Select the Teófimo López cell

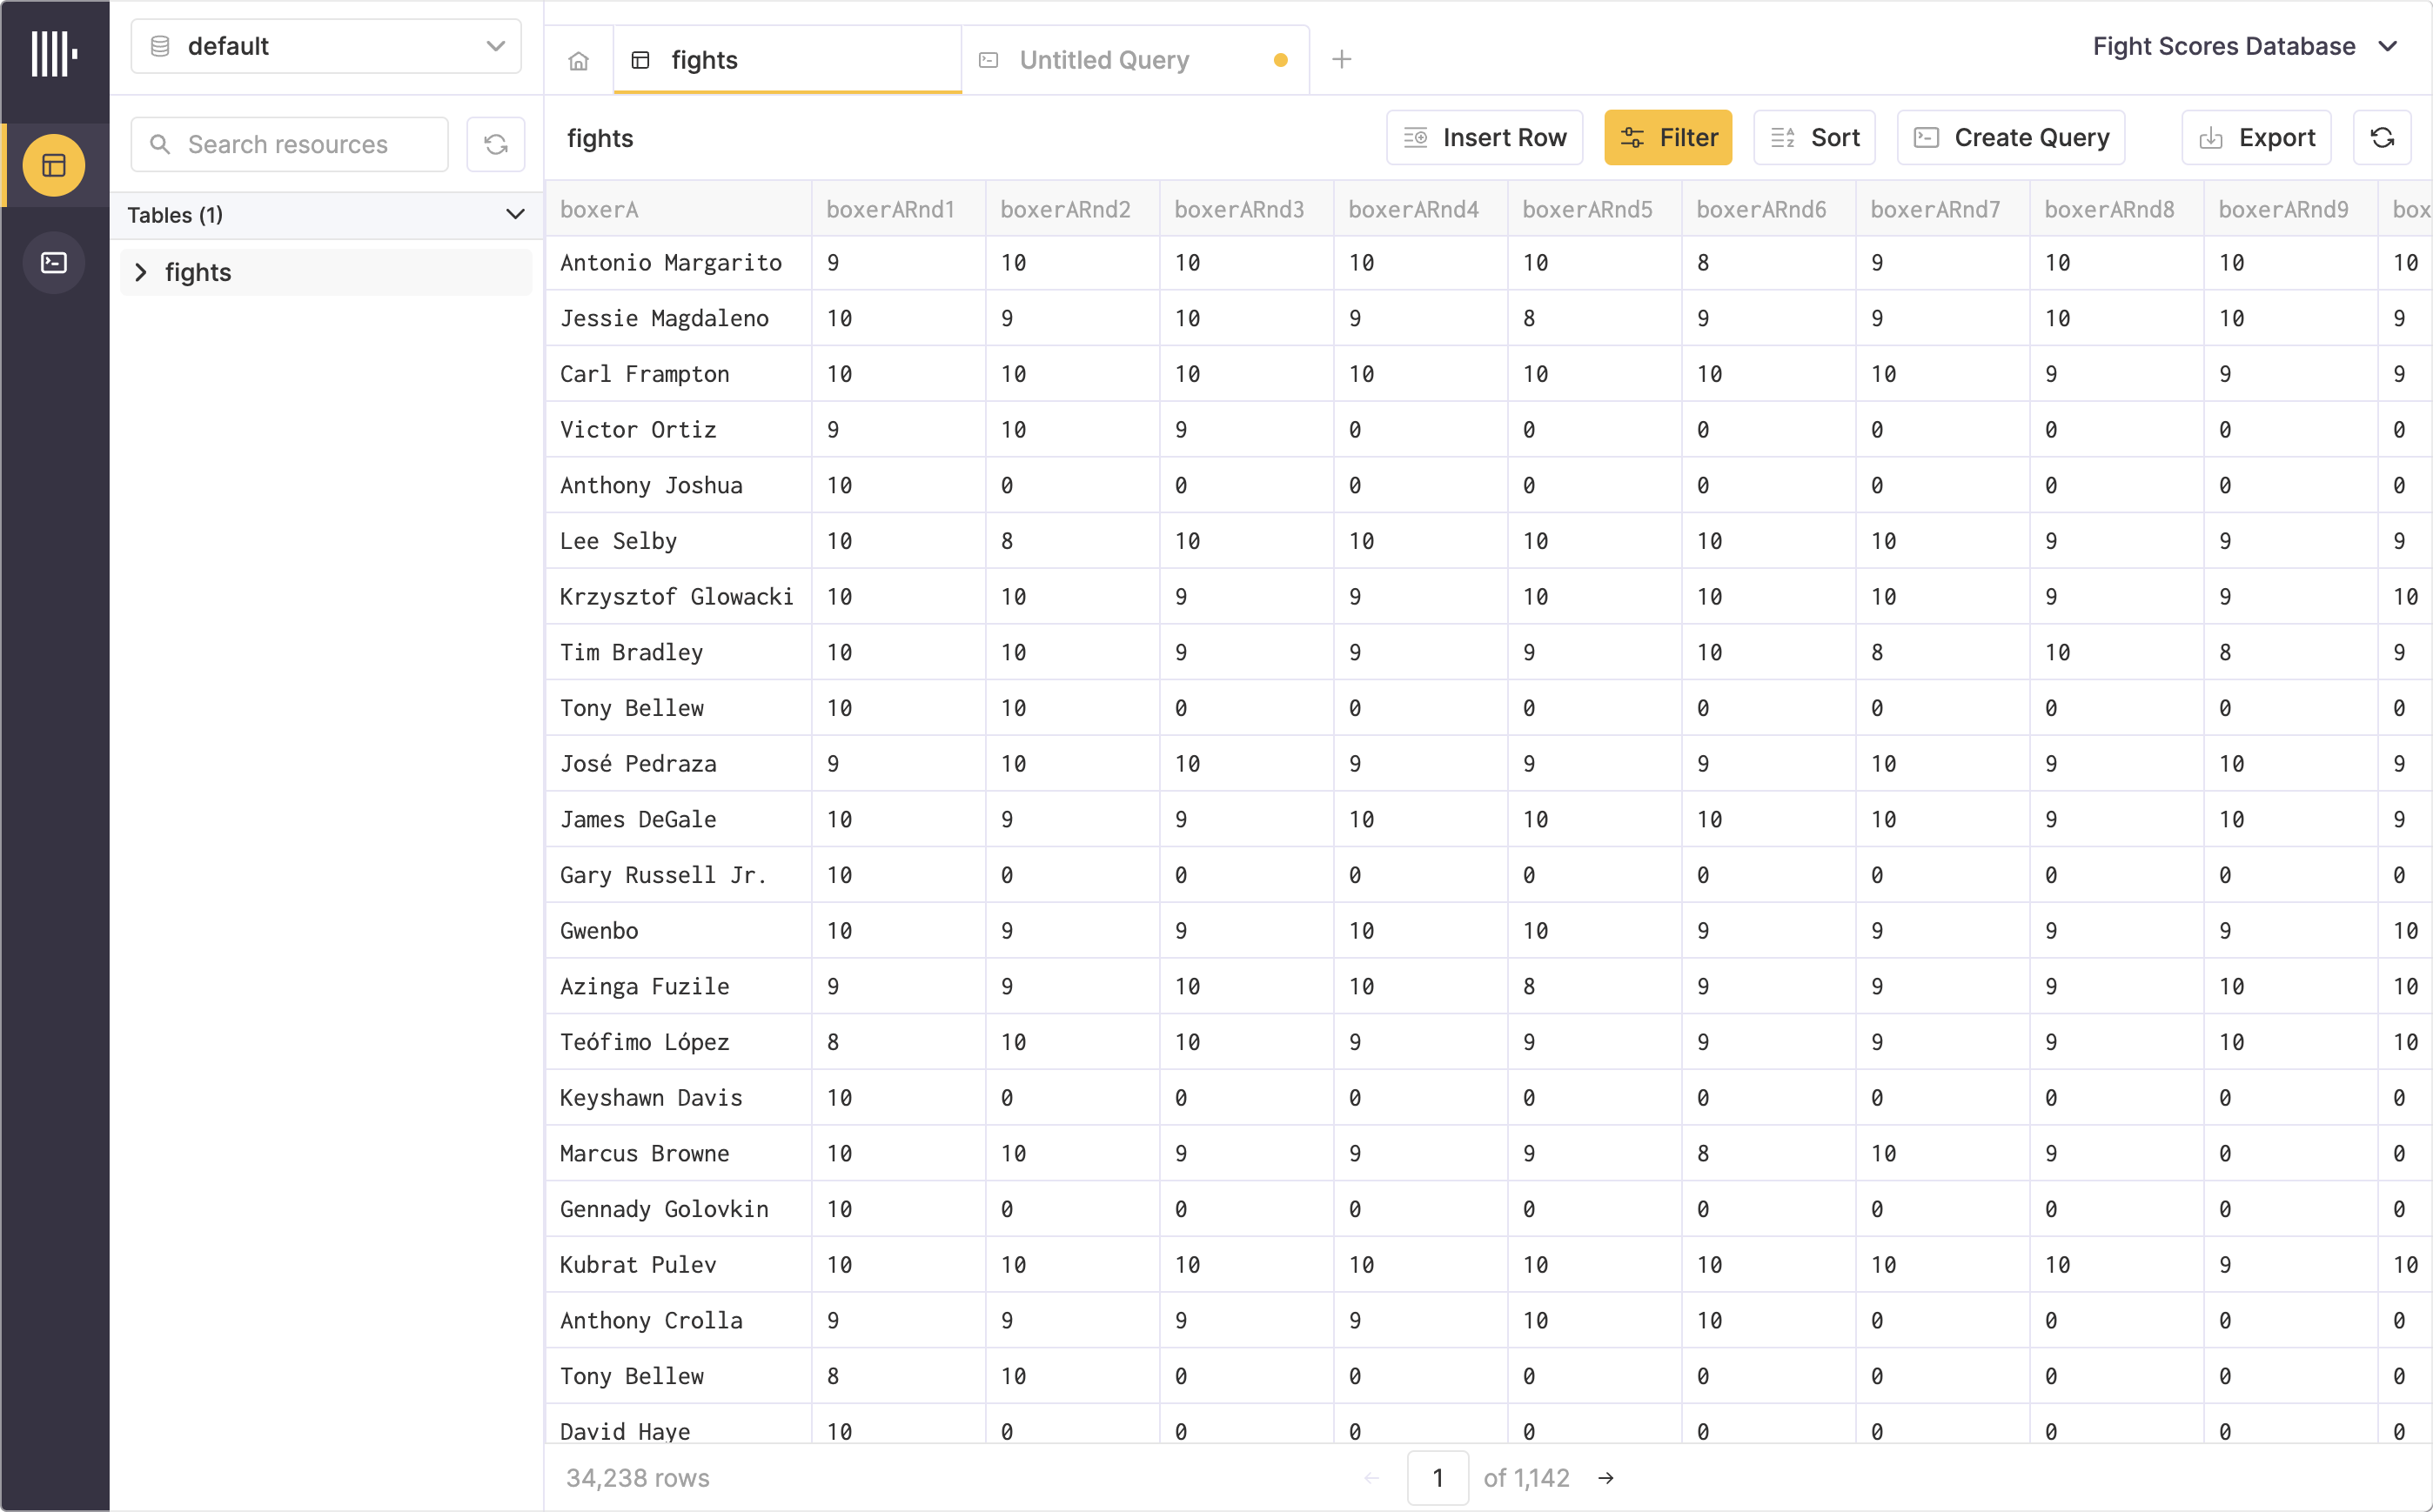(x=678, y=1042)
